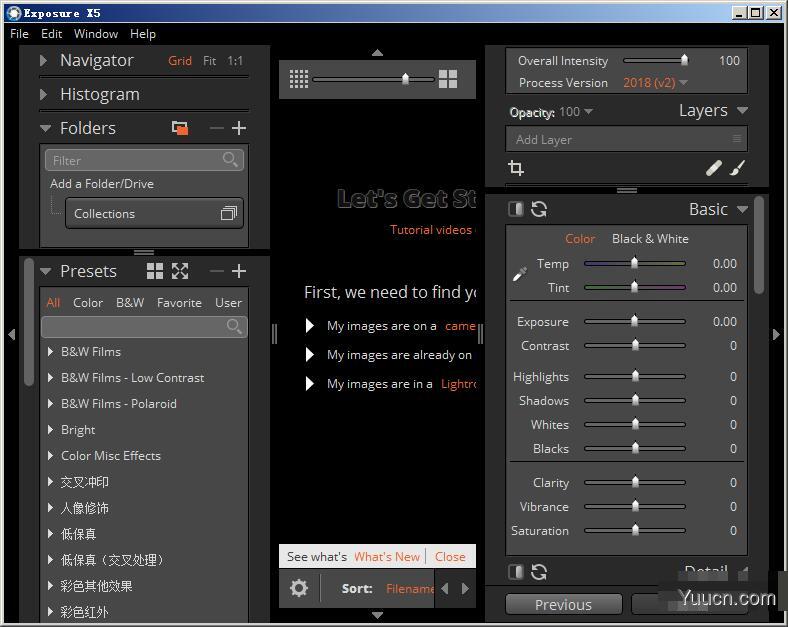Add a folder with plus icon
The image size is (788, 627).
point(239,128)
